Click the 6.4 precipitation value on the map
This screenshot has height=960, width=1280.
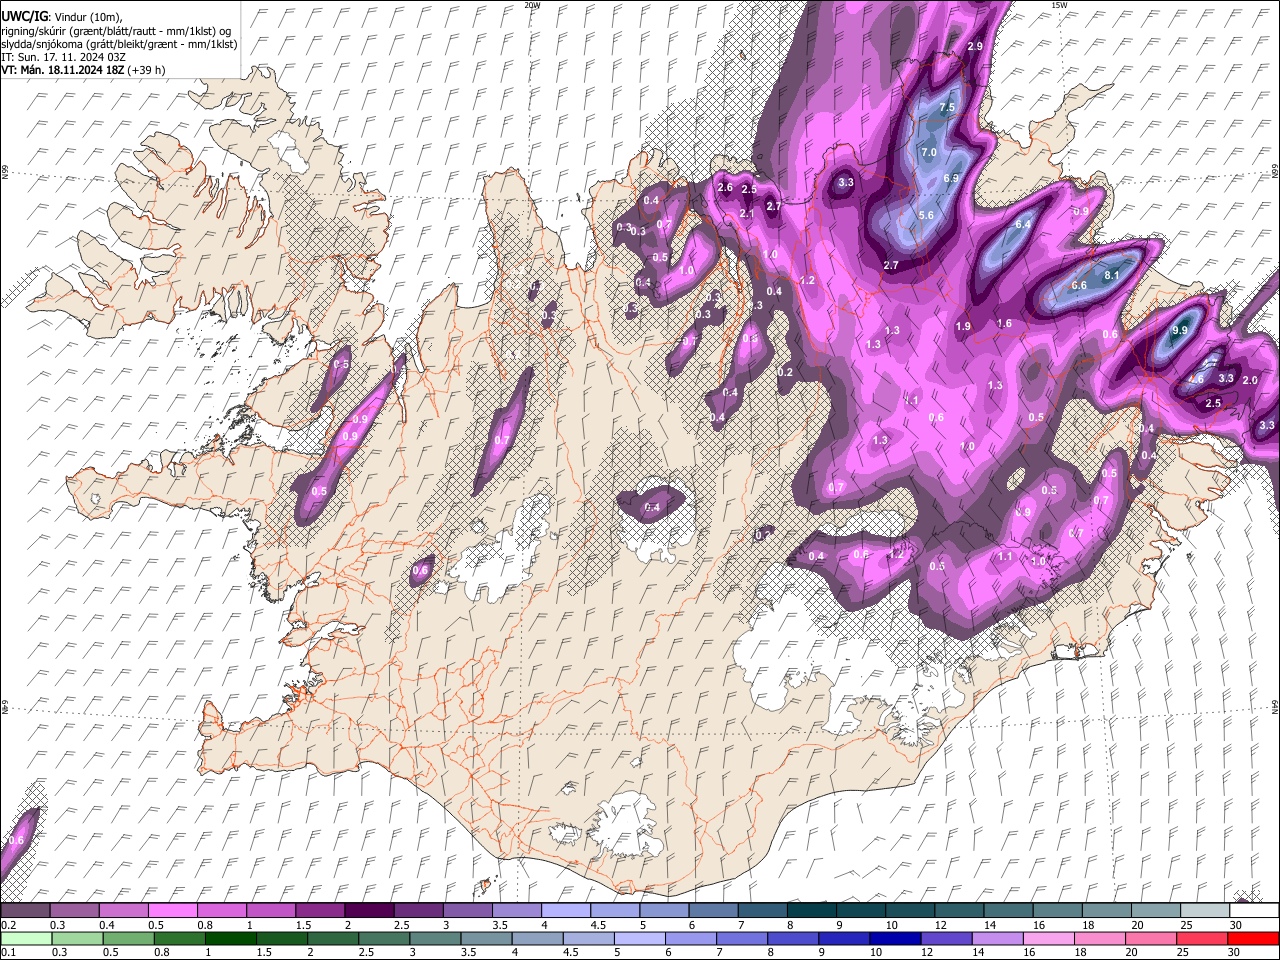click(1023, 224)
